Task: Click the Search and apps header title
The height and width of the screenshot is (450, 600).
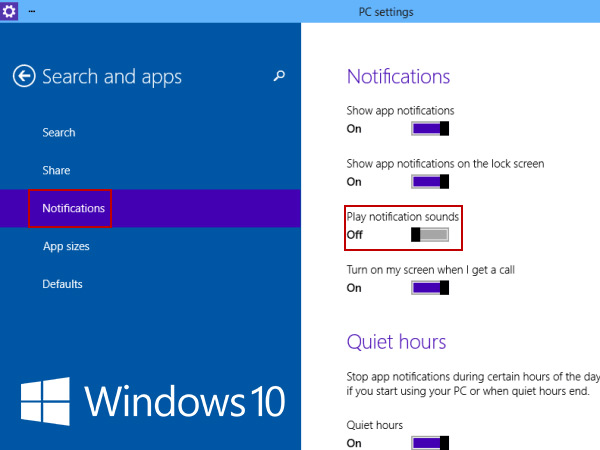Action: click(x=112, y=77)
